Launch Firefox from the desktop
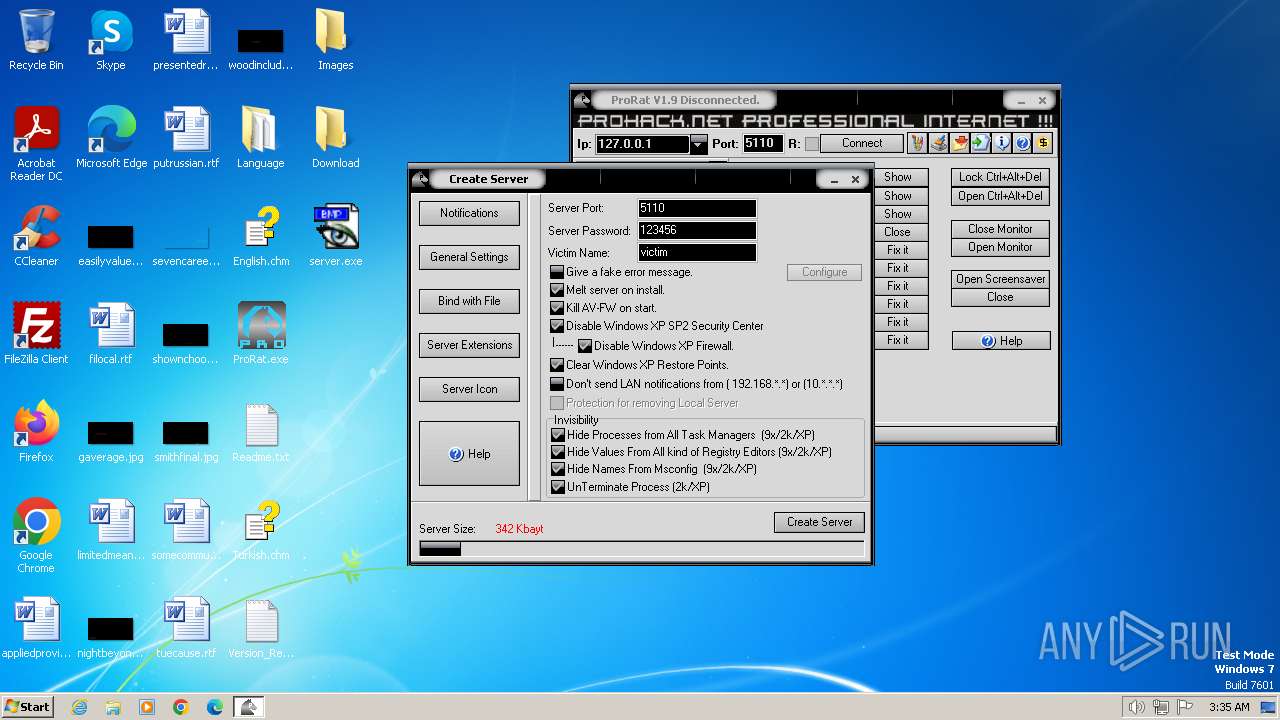 (36, 433)
